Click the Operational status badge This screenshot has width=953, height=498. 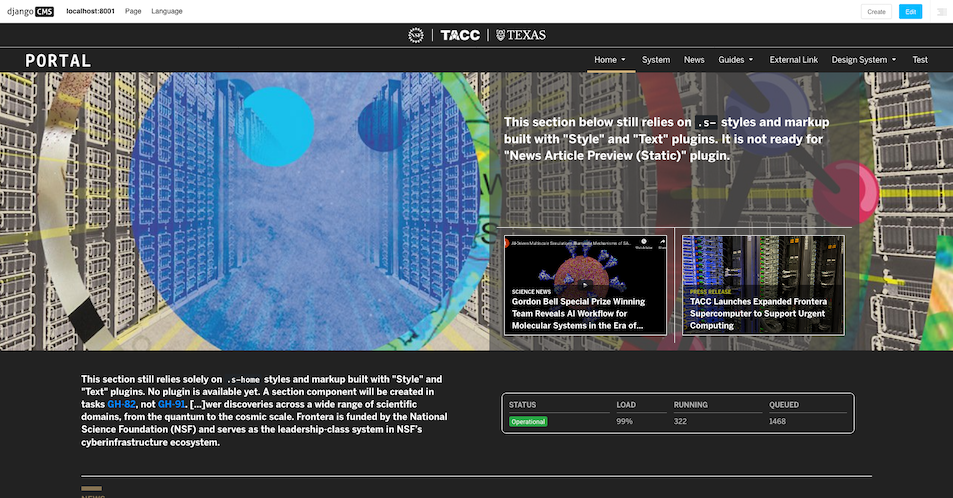528,422
